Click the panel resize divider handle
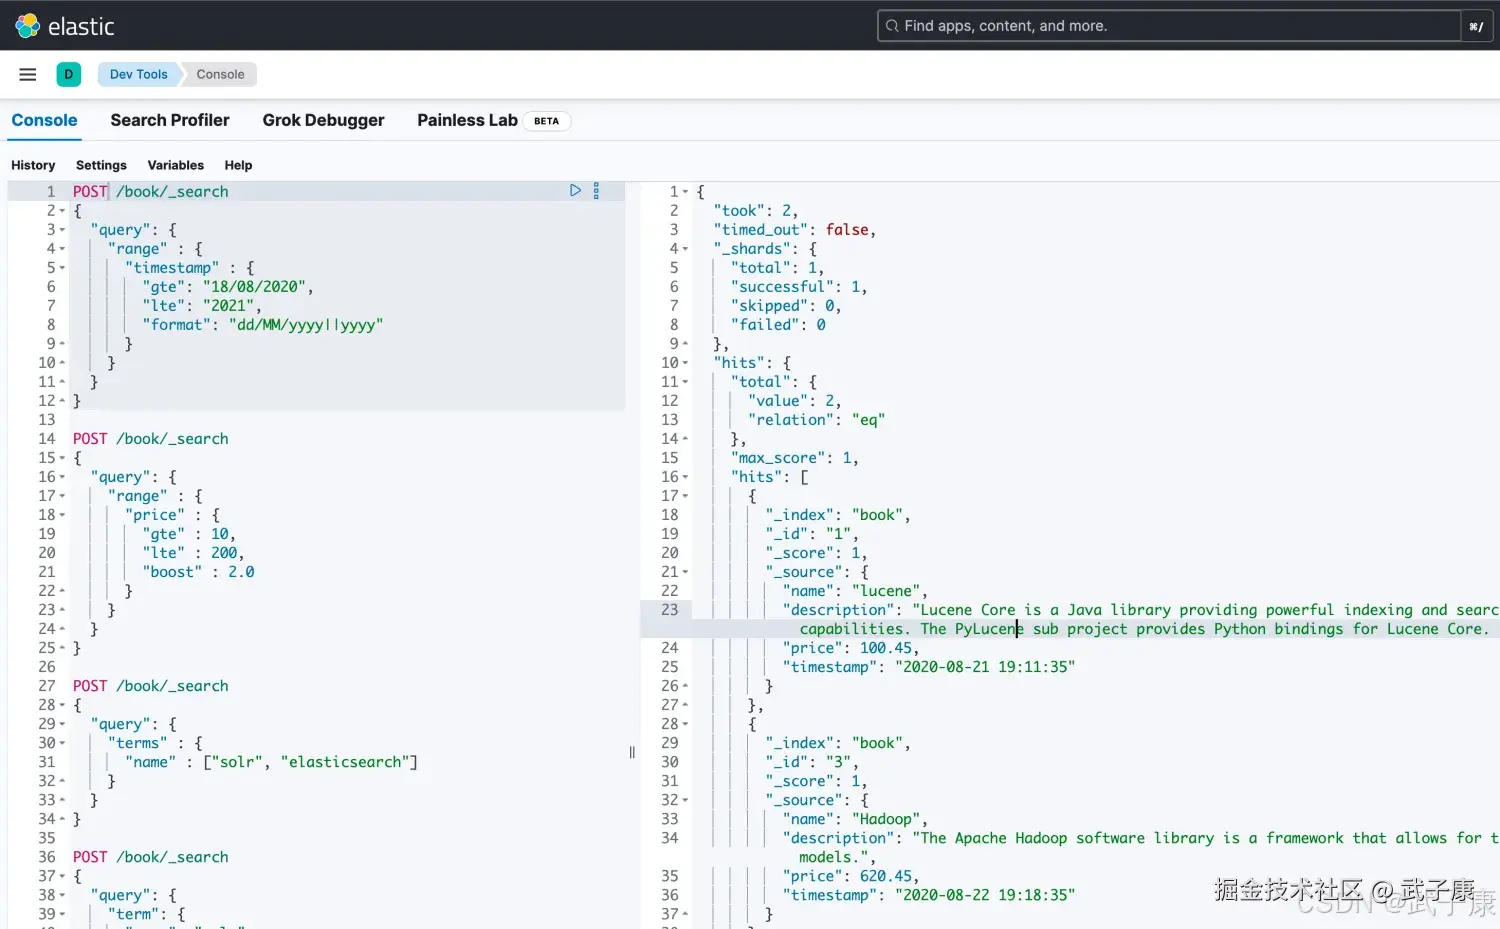 pos(632,752)
